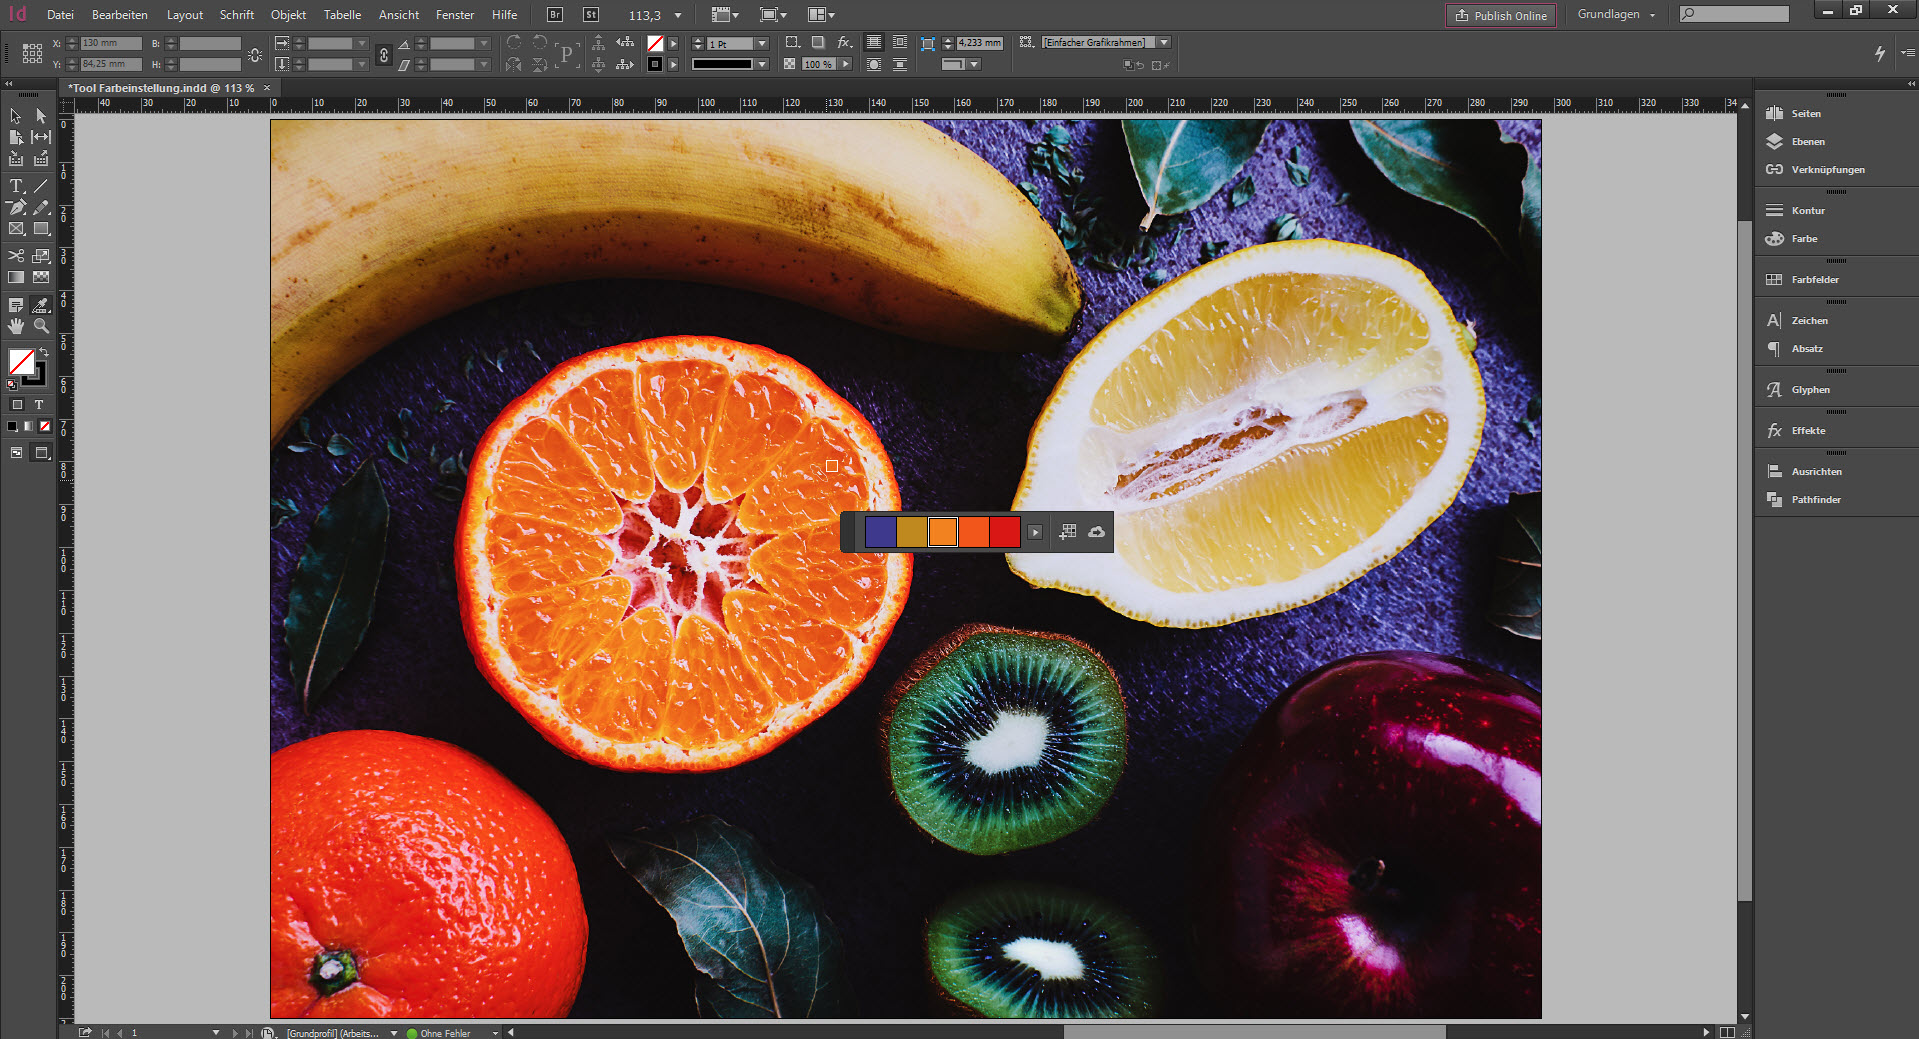Open the screen mode dropdown
The image size is (1919, 1039).
[x=773, y=15]
